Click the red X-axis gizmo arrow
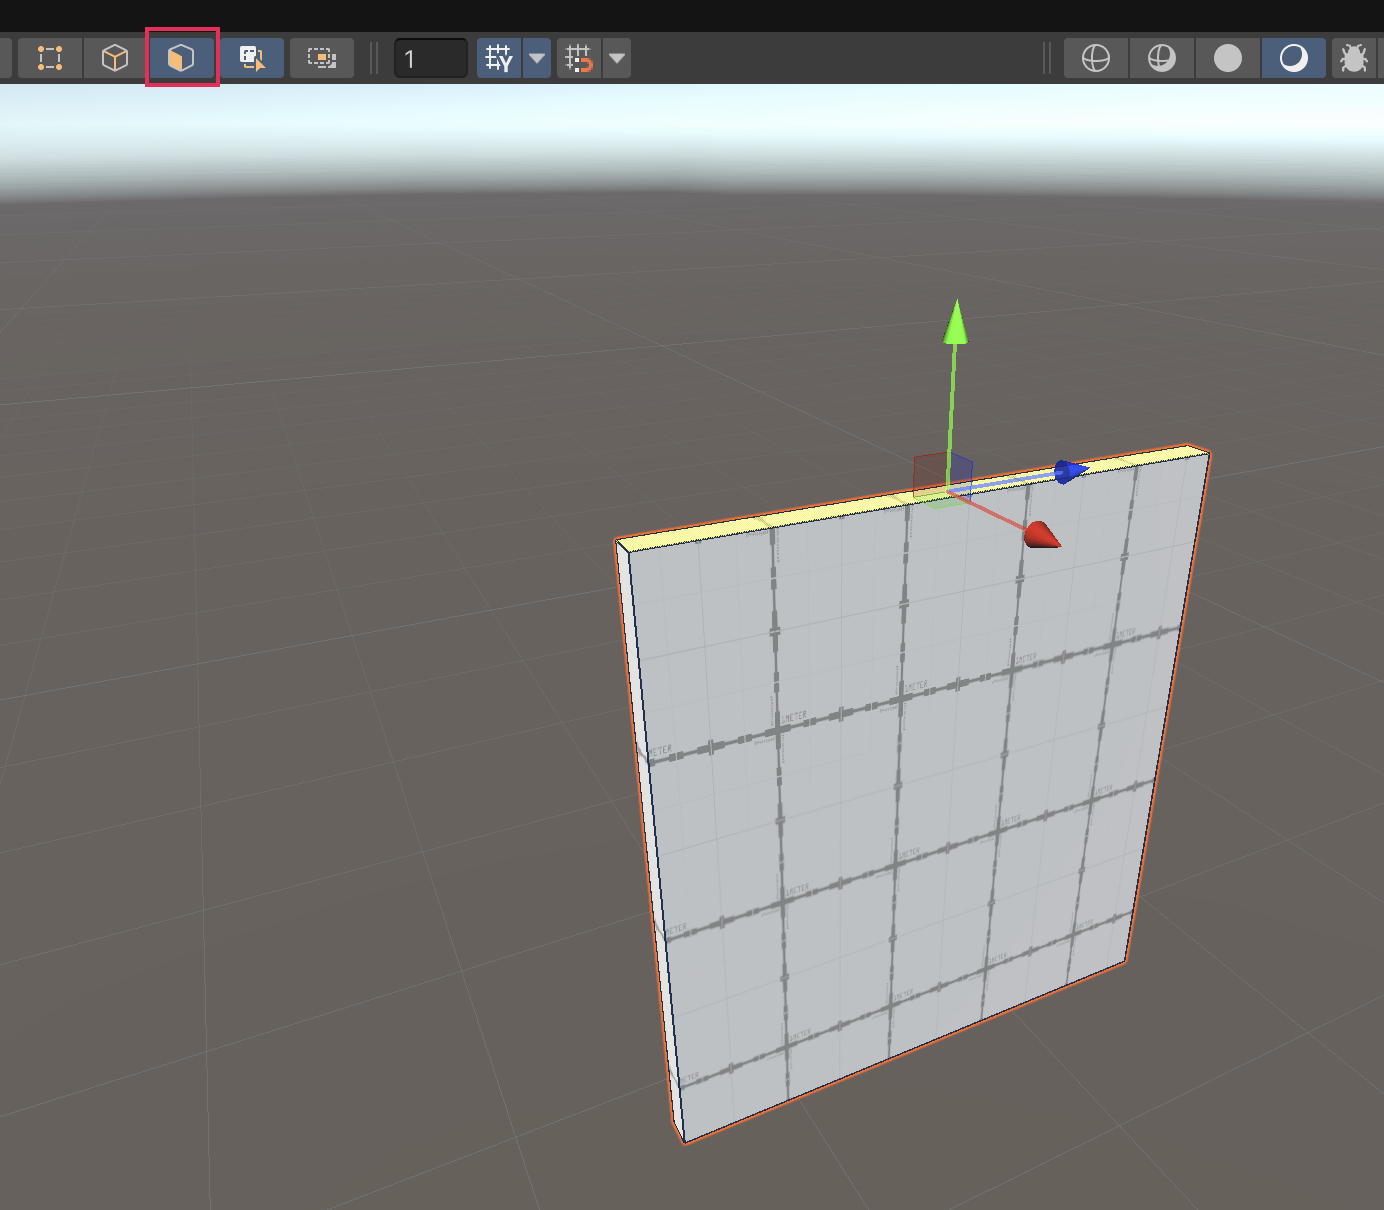1384x1210 pixels. [x=1041, y=536]
